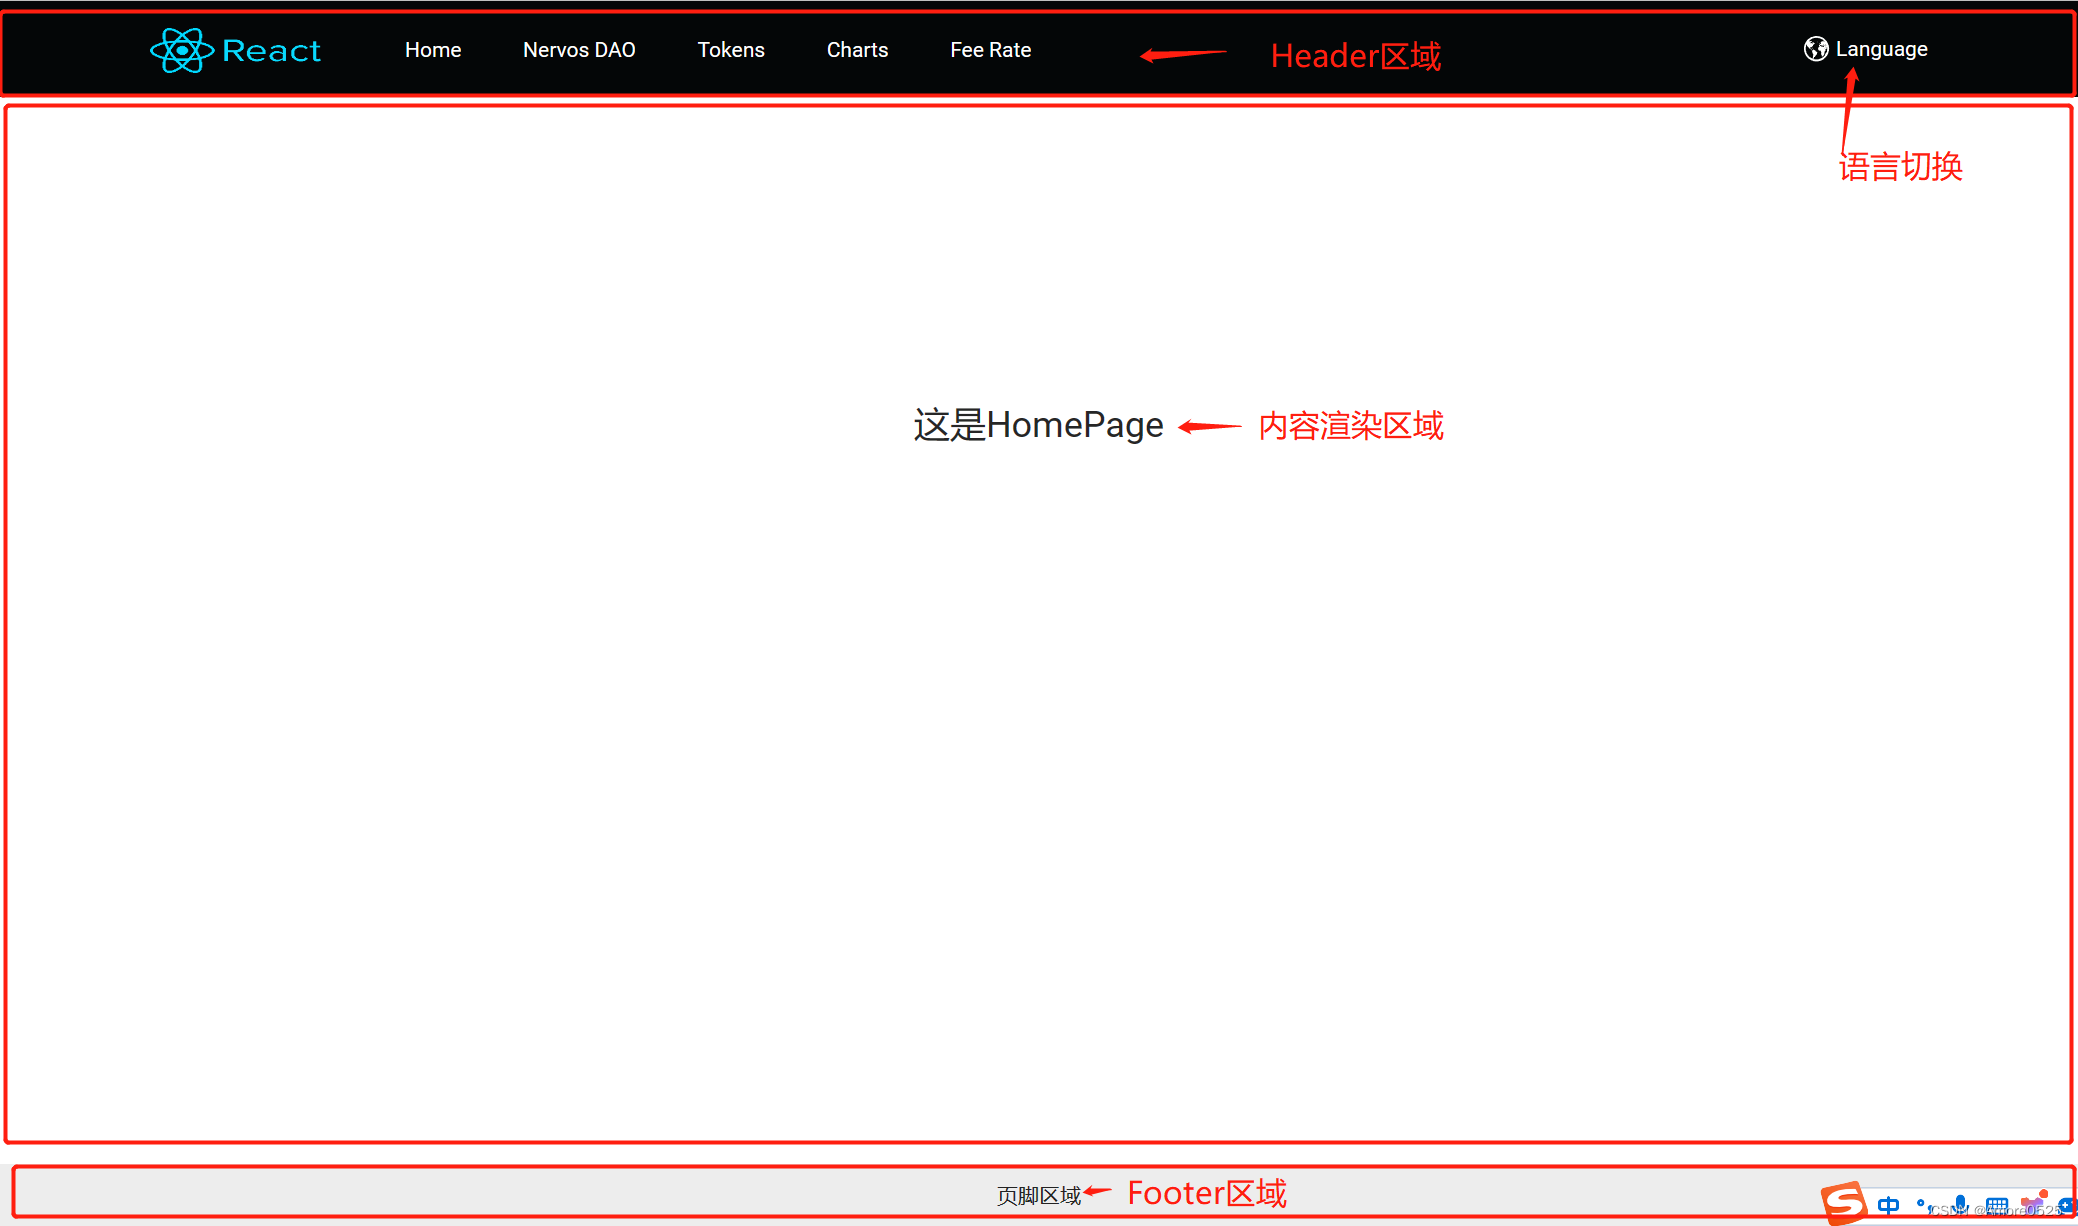Select the Home navigation item
The width and height of the screenshot is (2078, 1226).
[432, 50]
